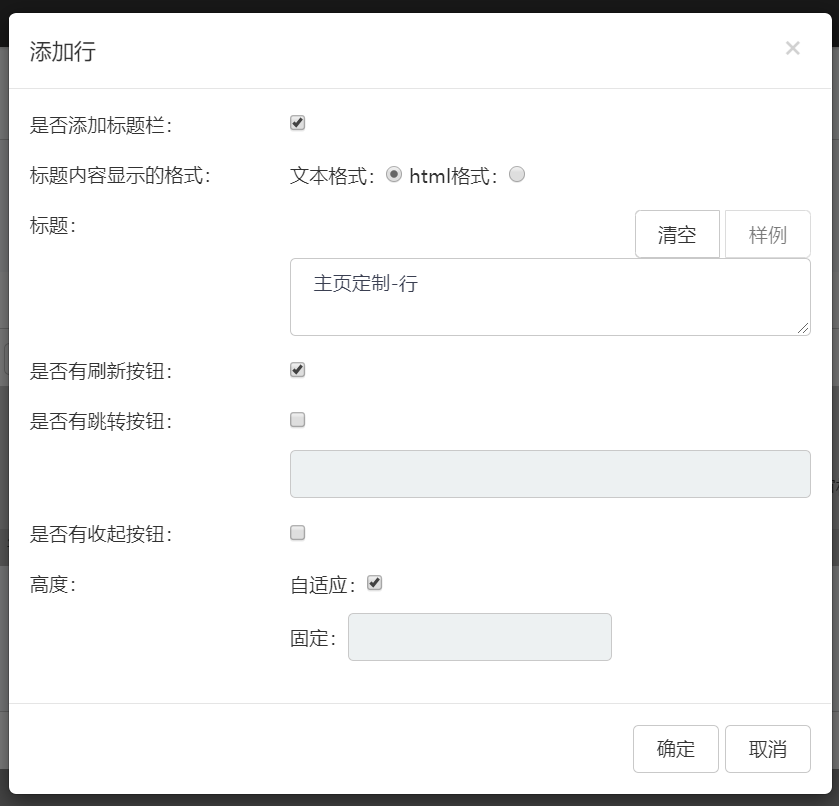
Task: Click inside the 主页定制-行 title textarea
Action: tap(549, 296)
